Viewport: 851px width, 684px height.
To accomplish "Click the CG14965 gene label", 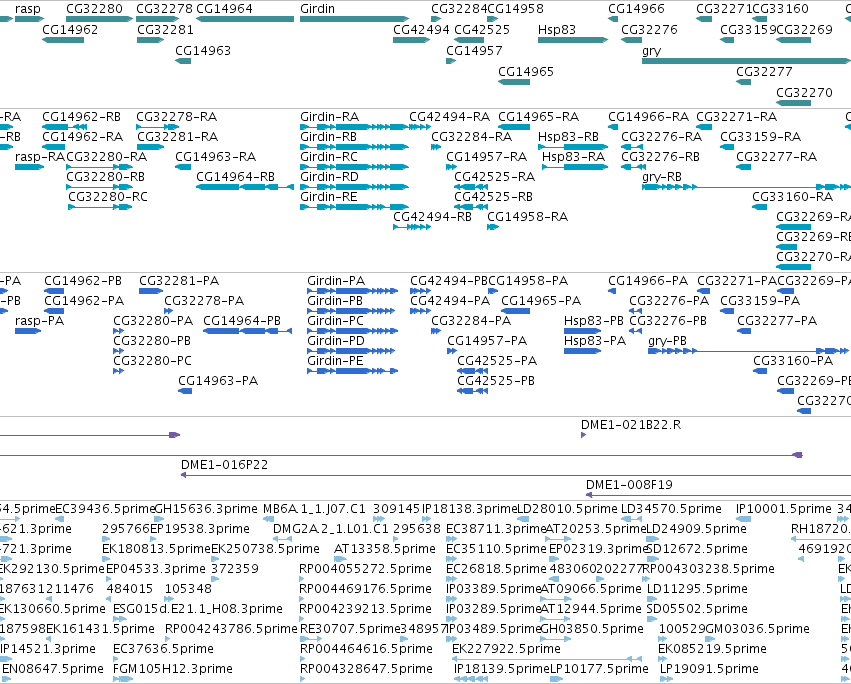I will pos(526,72).
